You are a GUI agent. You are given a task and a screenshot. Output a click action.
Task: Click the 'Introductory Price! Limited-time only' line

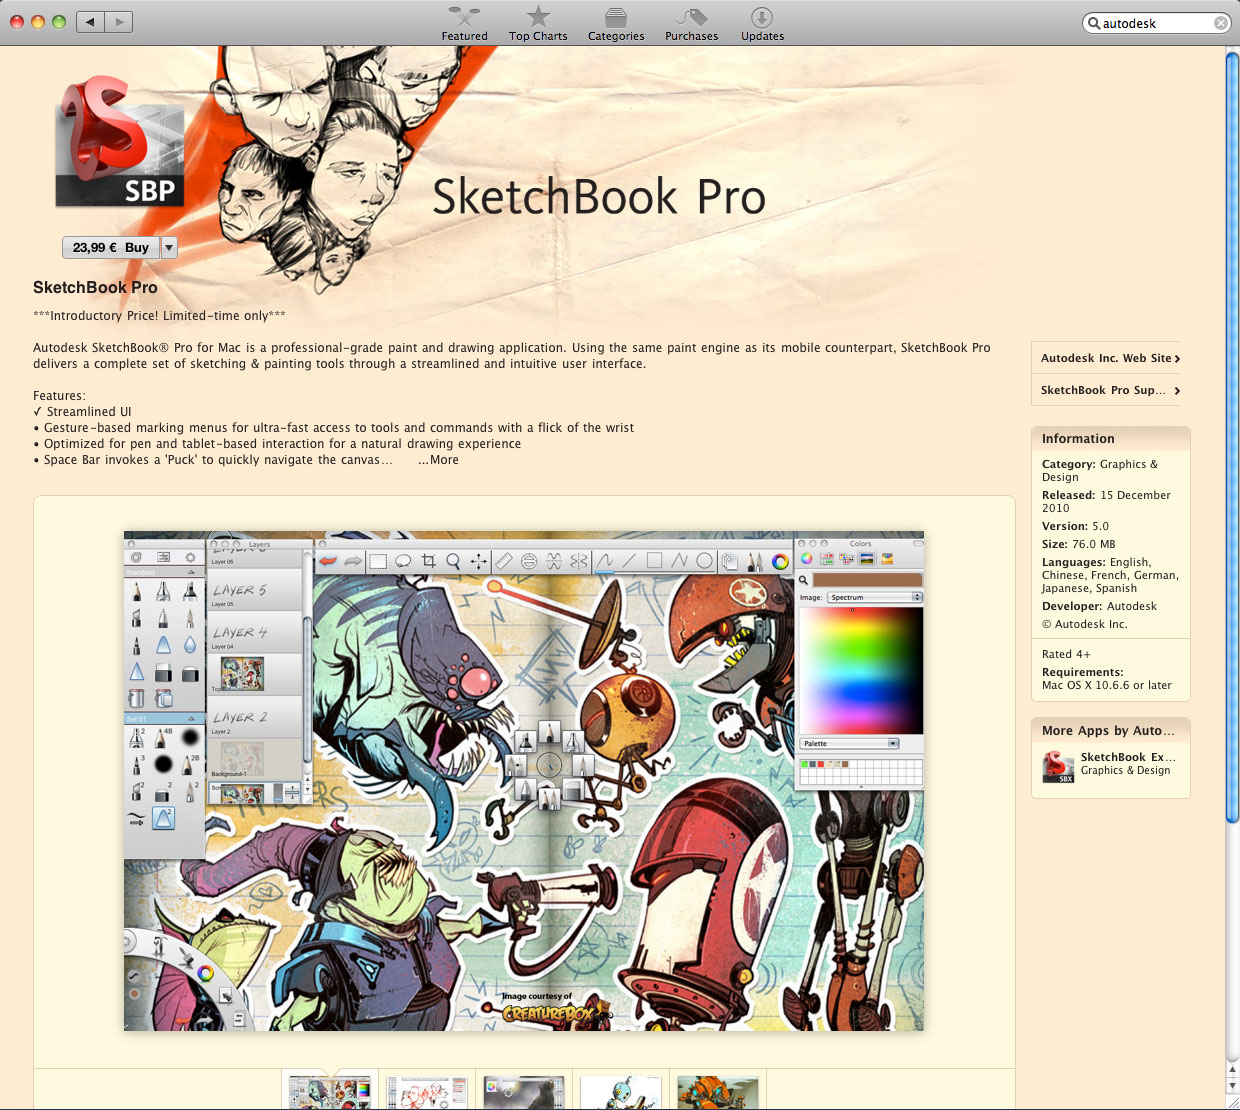tap(159, 315)
